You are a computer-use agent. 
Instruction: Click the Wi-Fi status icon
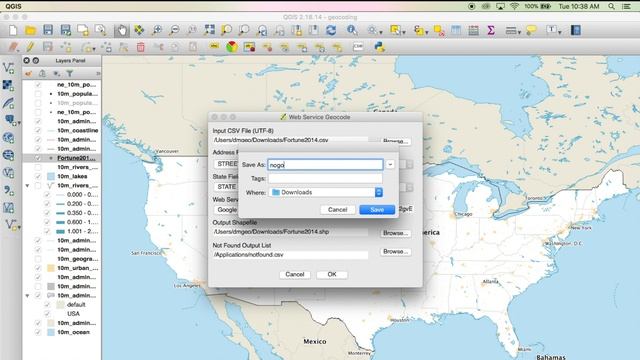[514, 6]
